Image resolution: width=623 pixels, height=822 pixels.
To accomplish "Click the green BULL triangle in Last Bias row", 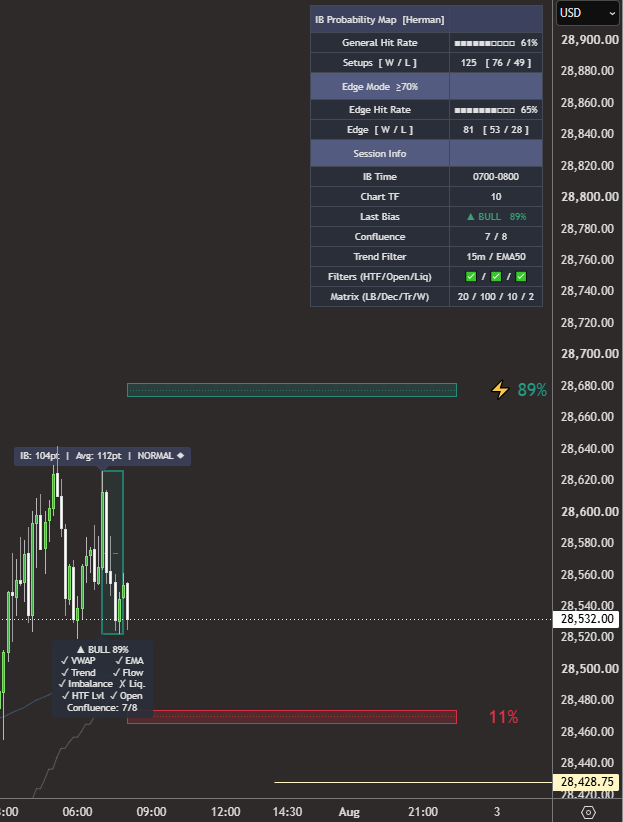I will click(x=470, y=217).
